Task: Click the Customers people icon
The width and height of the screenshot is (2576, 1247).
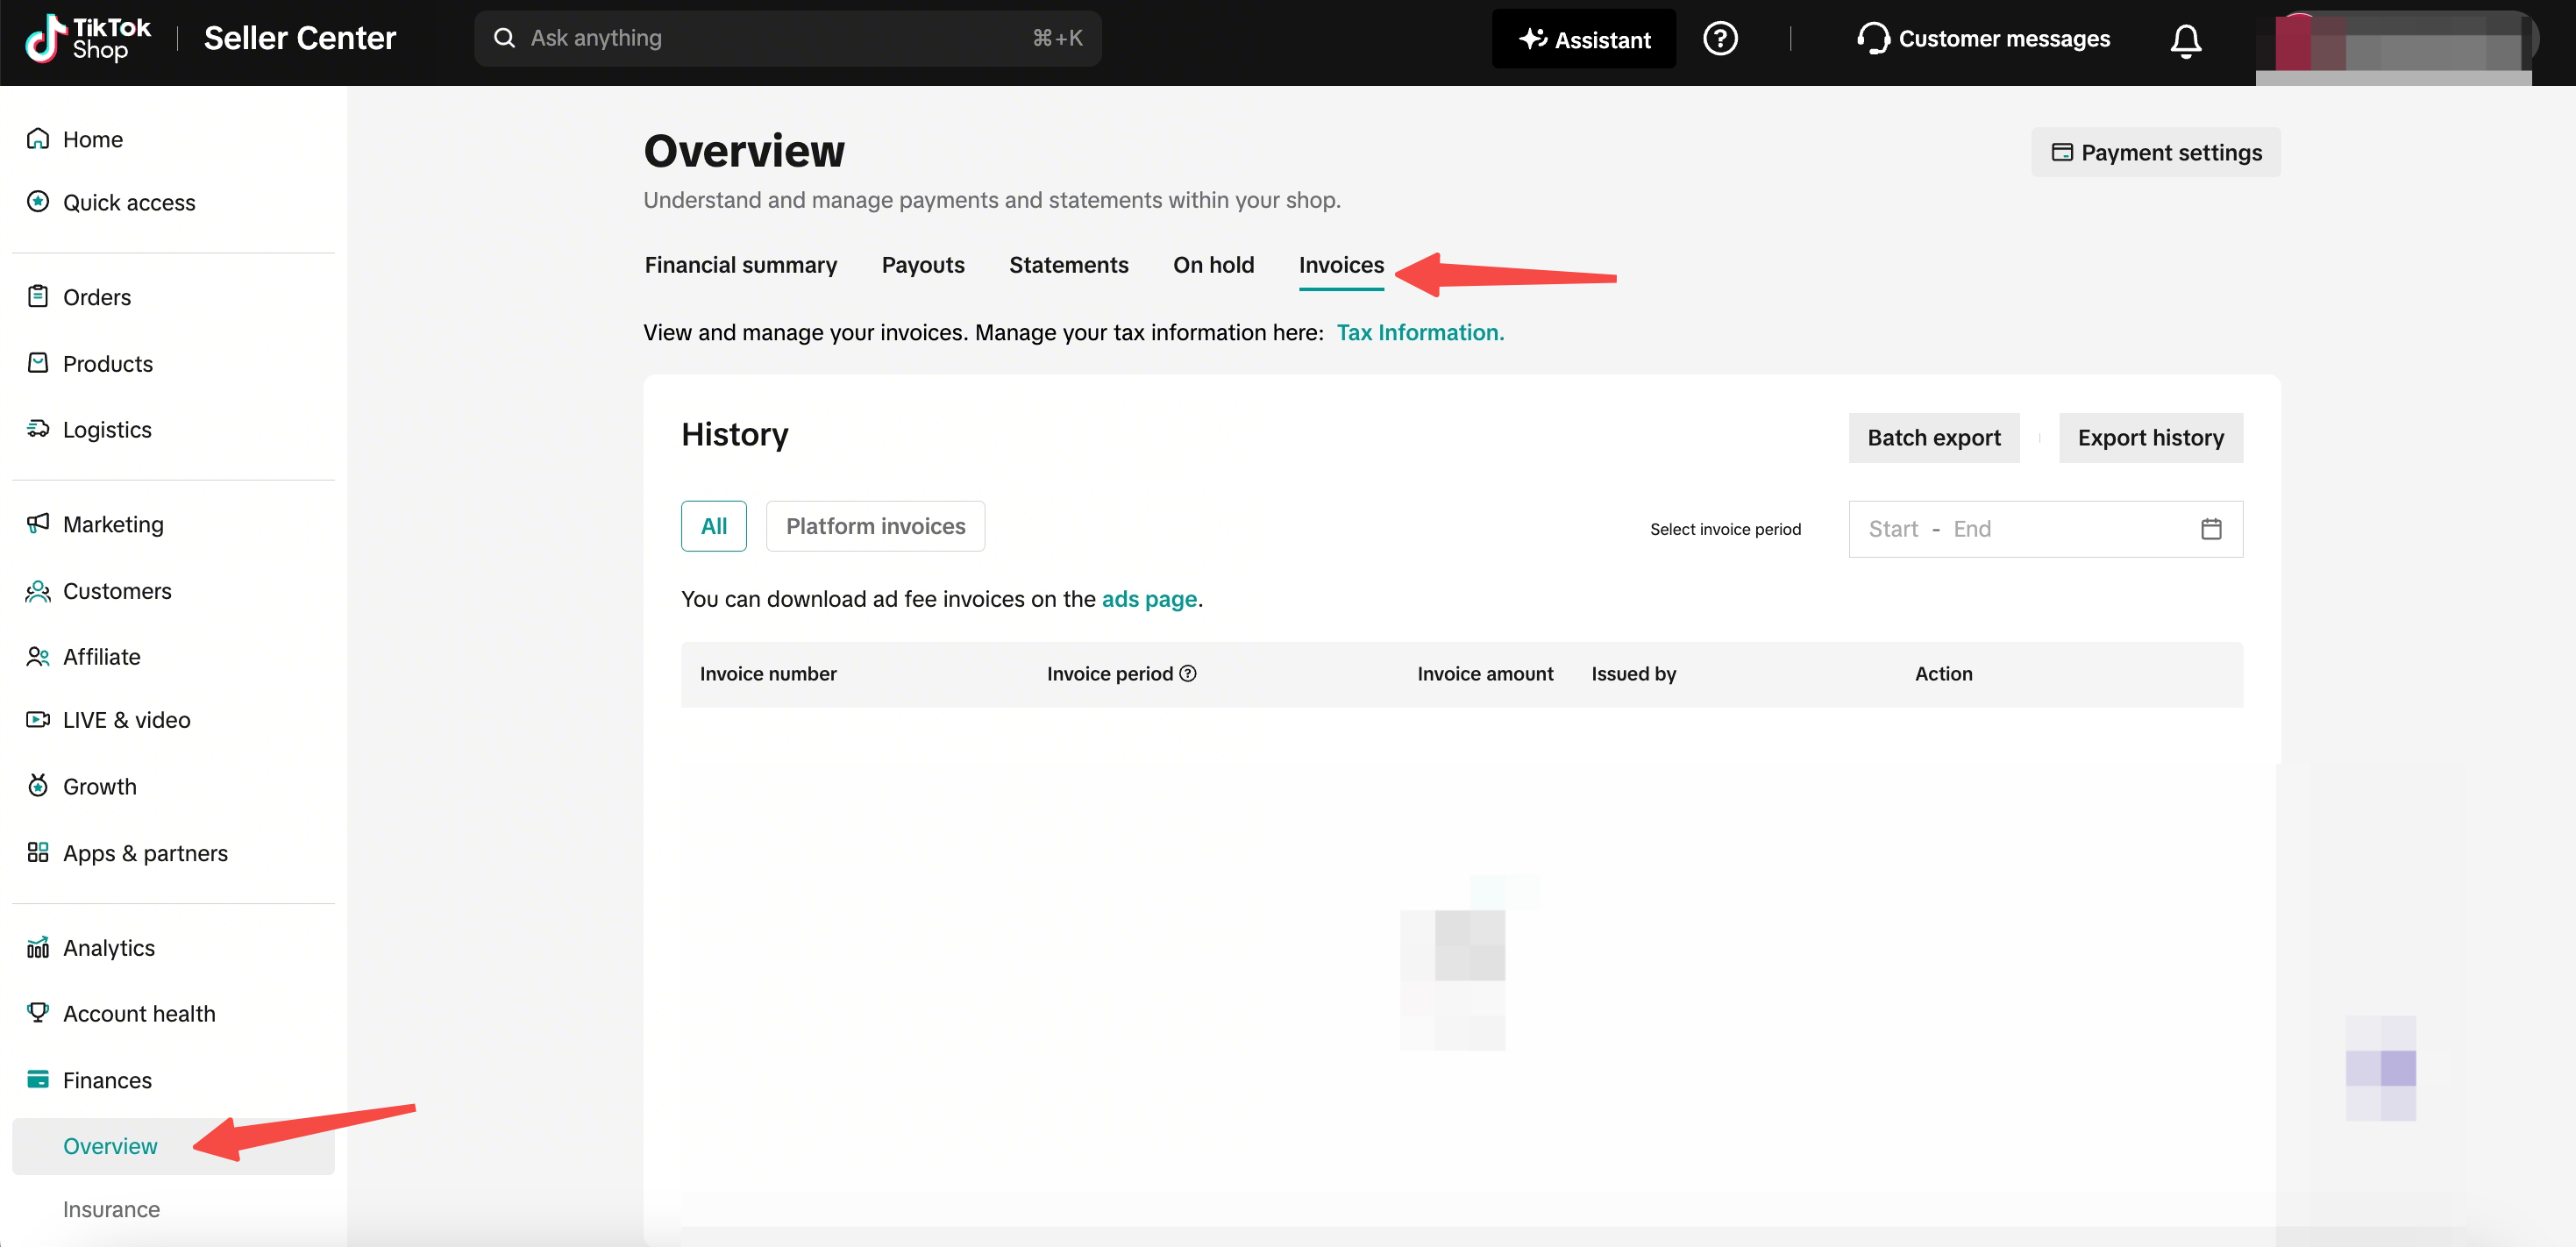Action: (x=38, y=591)
